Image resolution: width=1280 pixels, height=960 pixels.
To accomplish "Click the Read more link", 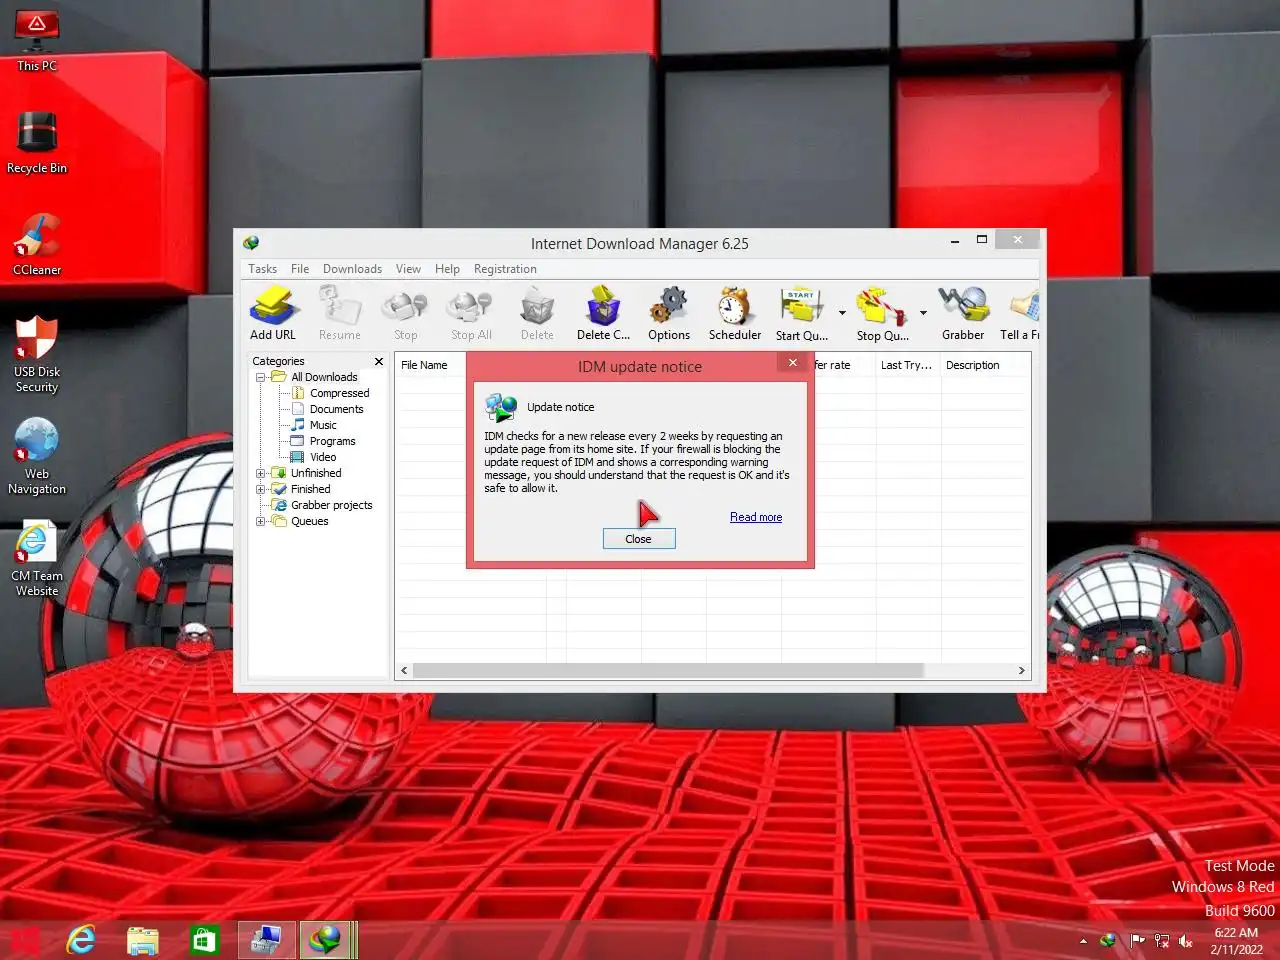I will pos(756,517).
